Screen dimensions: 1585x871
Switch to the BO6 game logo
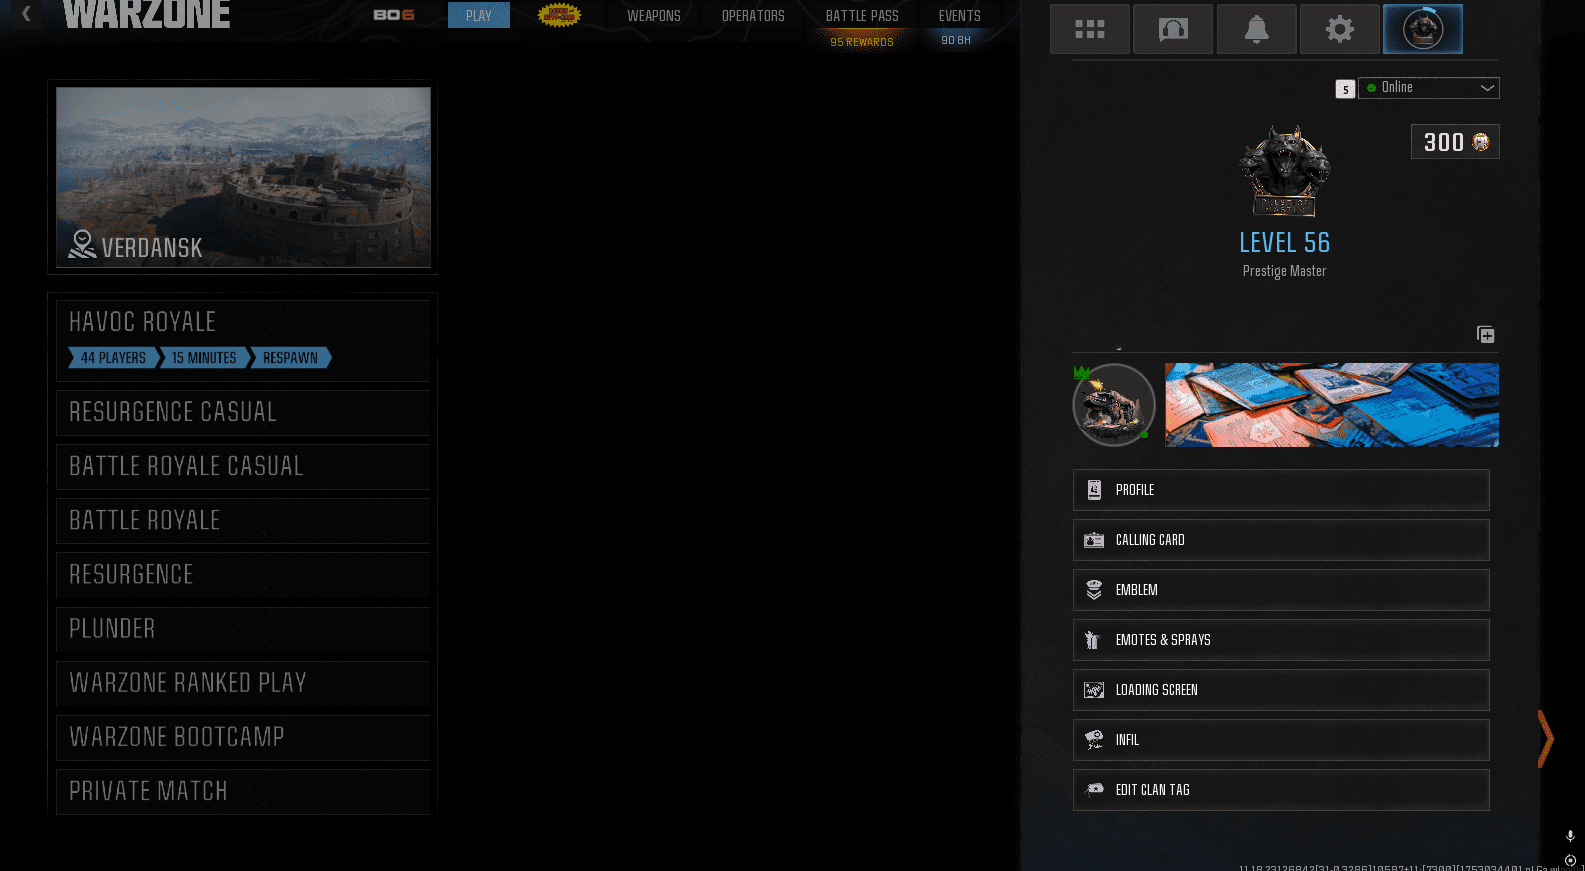click(394, 15)
